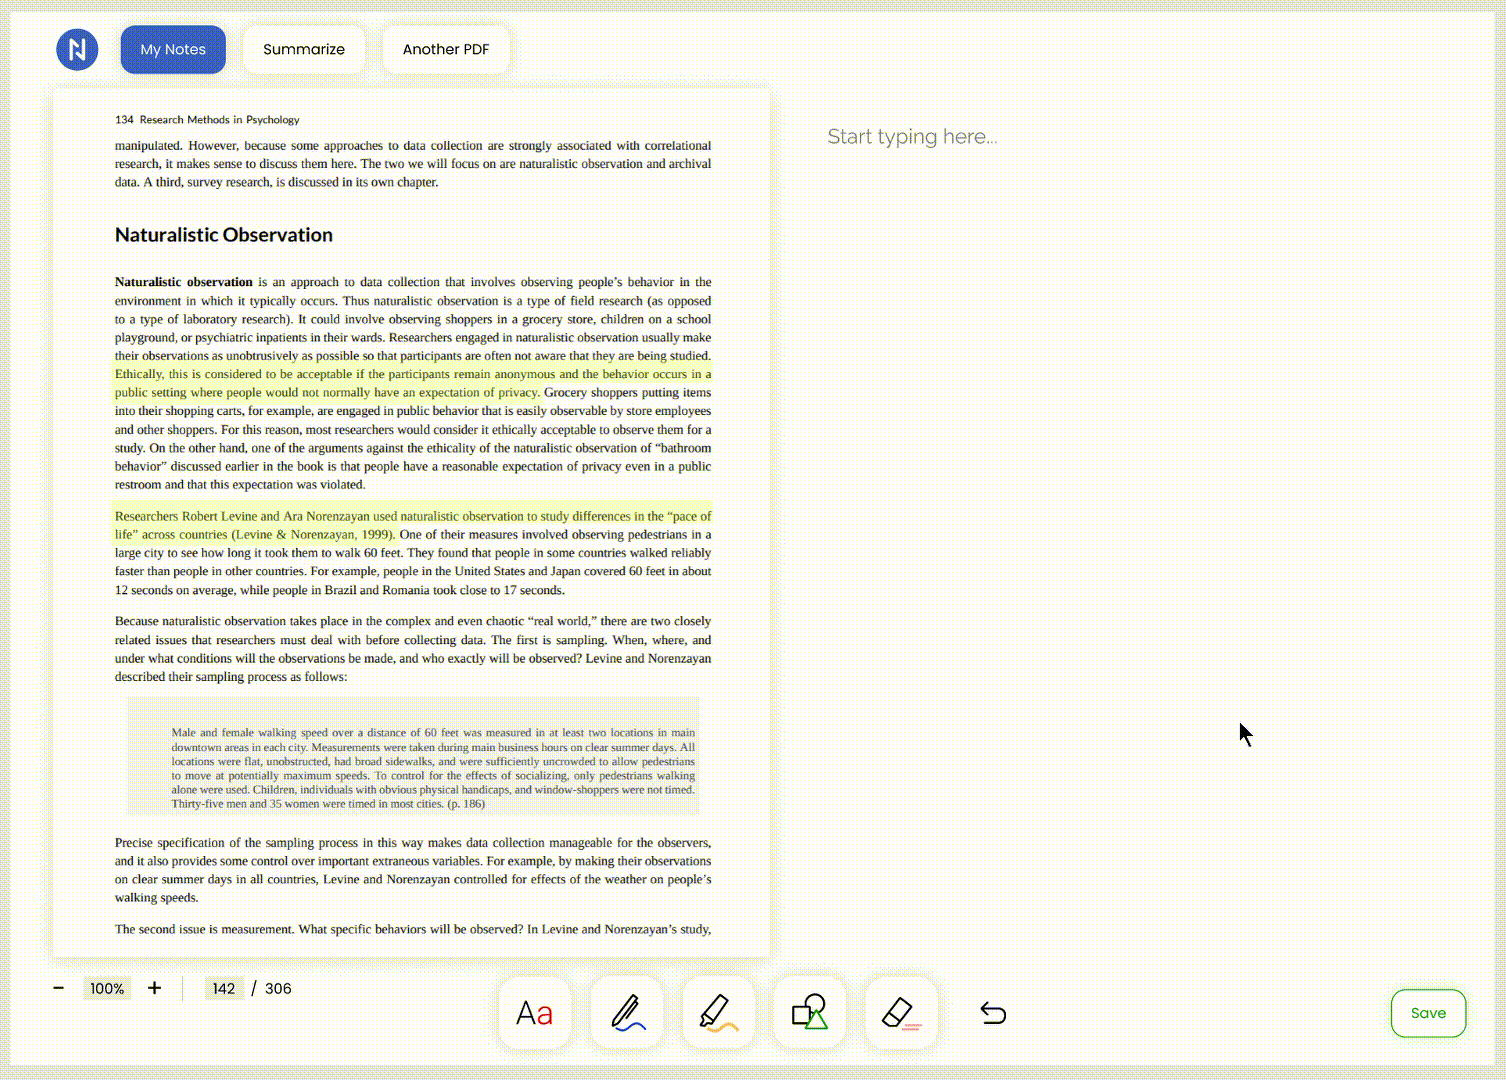Zoom in with the plus icon
Viewport: 1506px width, 1080px height.
(x=154, y=988)
